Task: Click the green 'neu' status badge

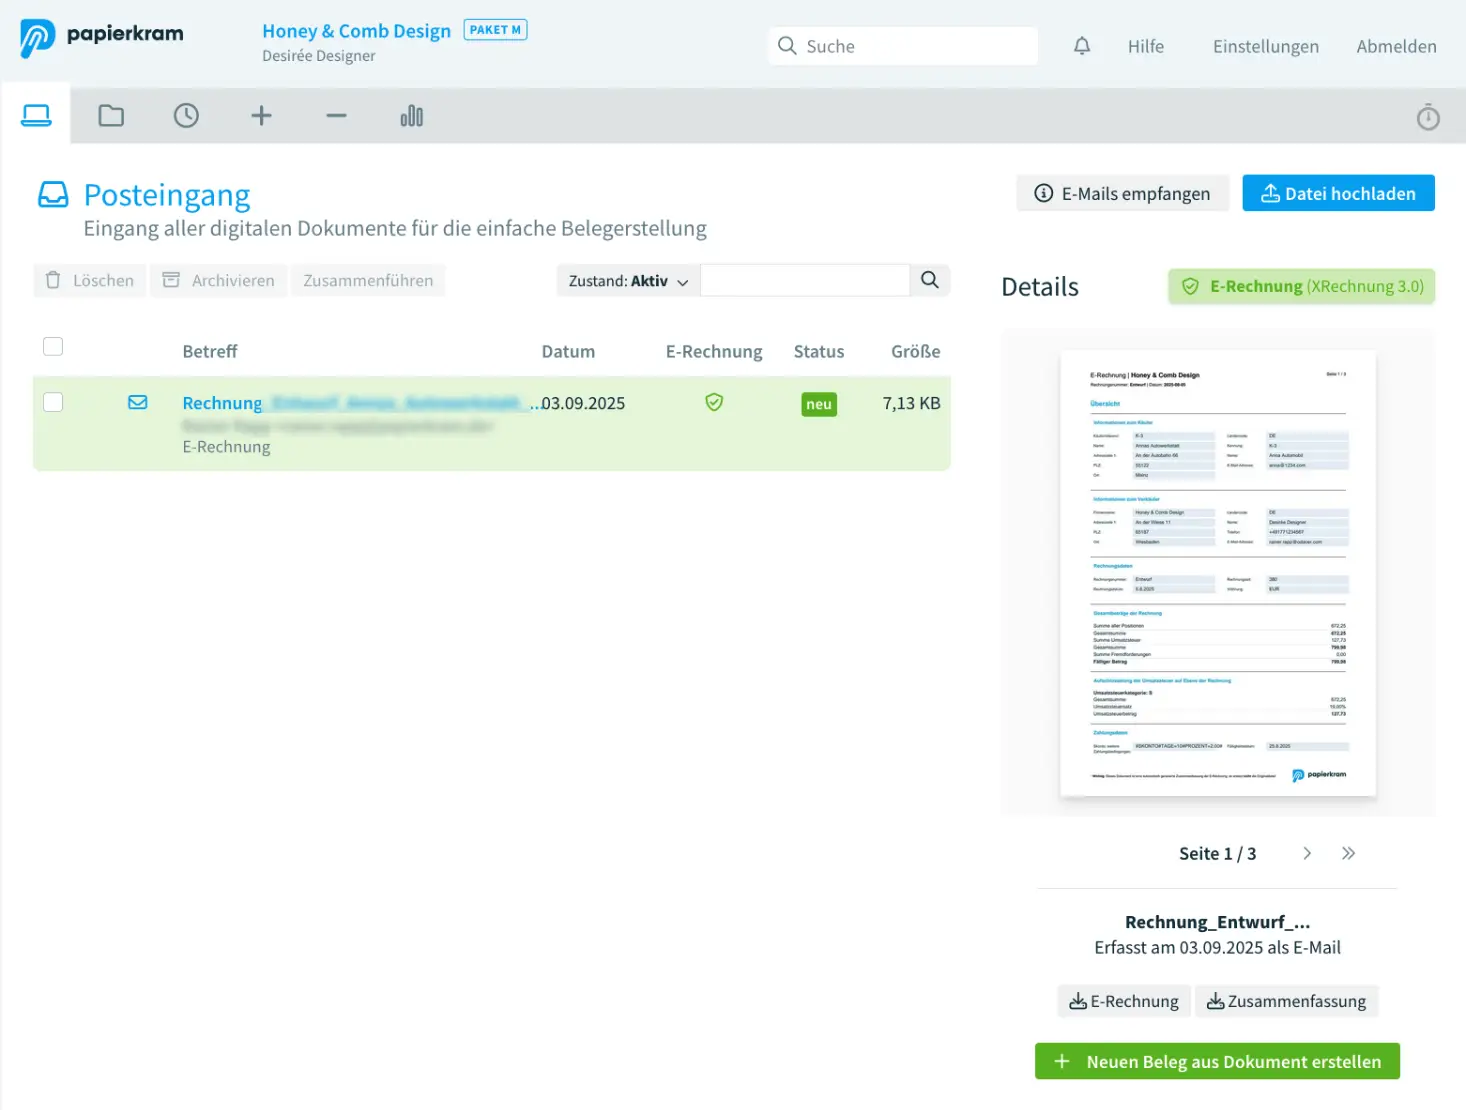Action: coord(819,404)
